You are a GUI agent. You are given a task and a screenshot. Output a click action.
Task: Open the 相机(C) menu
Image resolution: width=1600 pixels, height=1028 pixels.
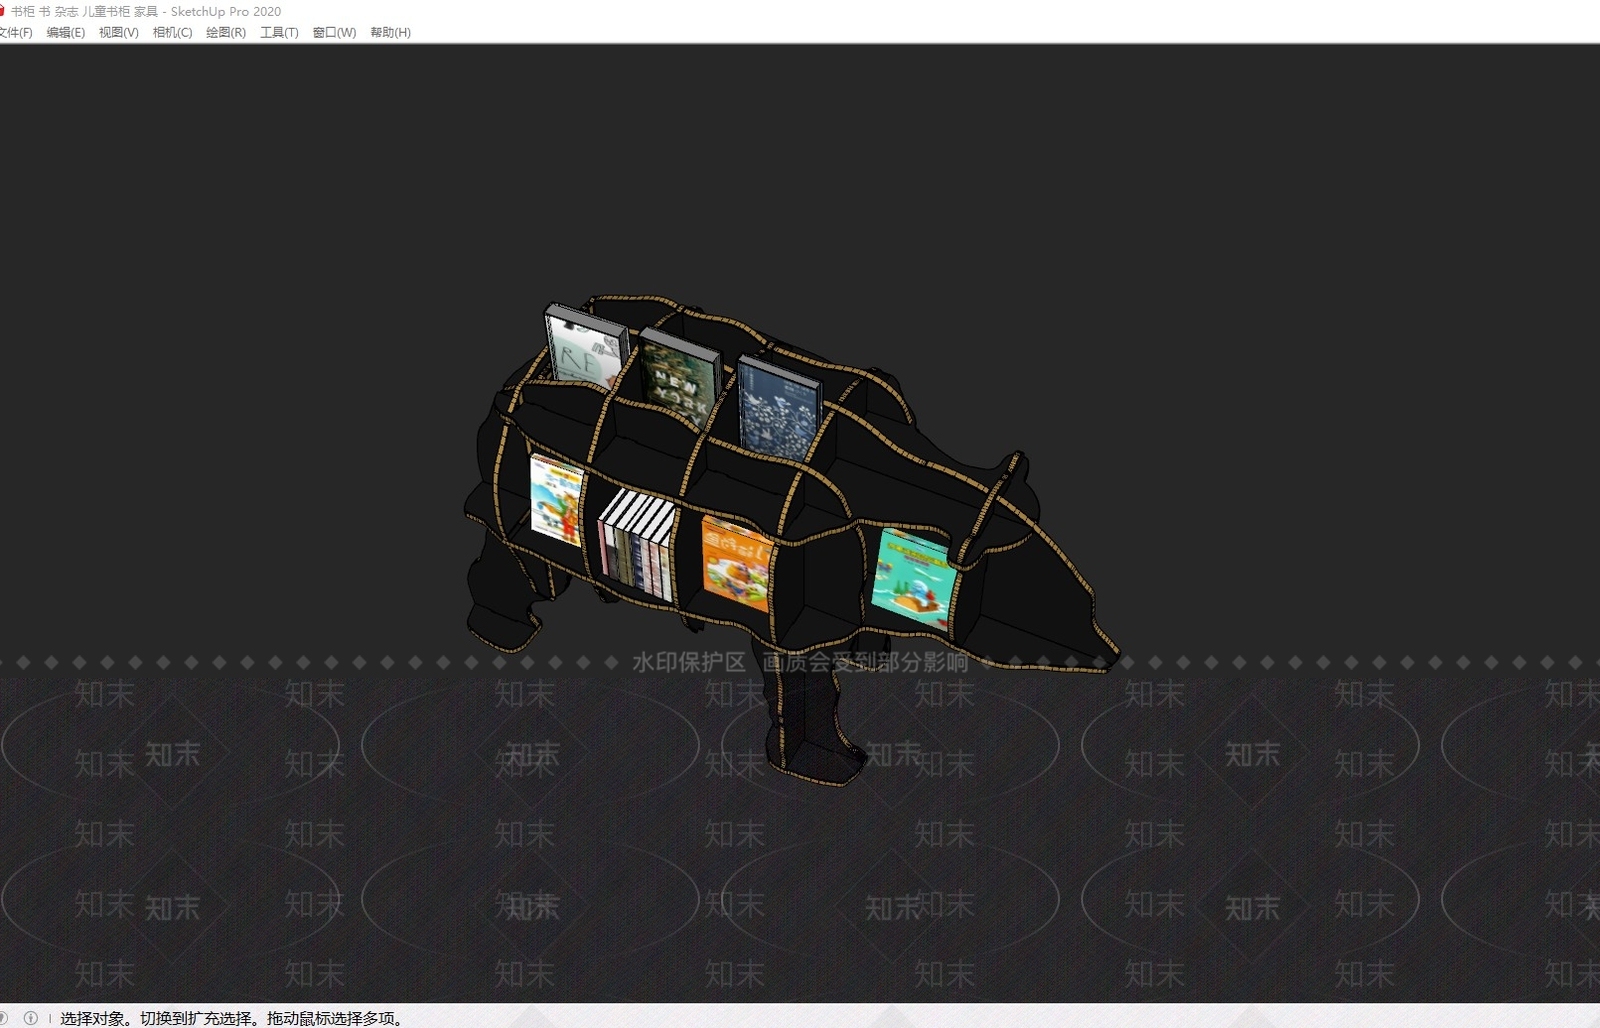(172, 32)
